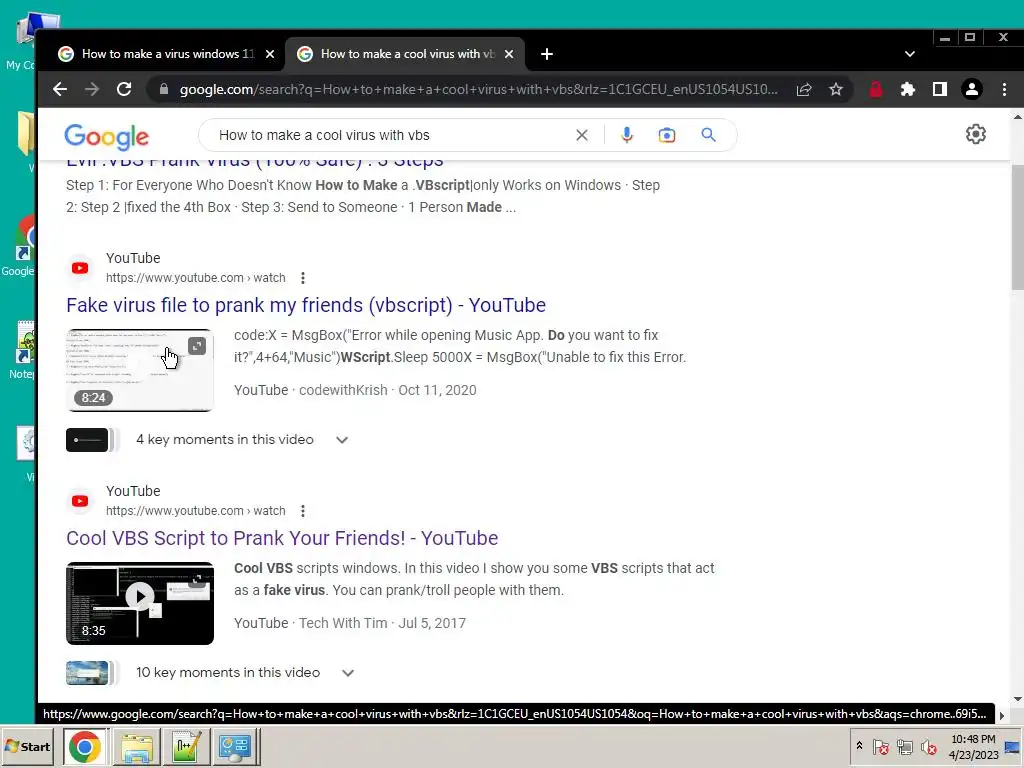The height and width of the screenshot is (768, 1024).
Task: Open the tab search dropdown arrow
Action: coord(910,54)
